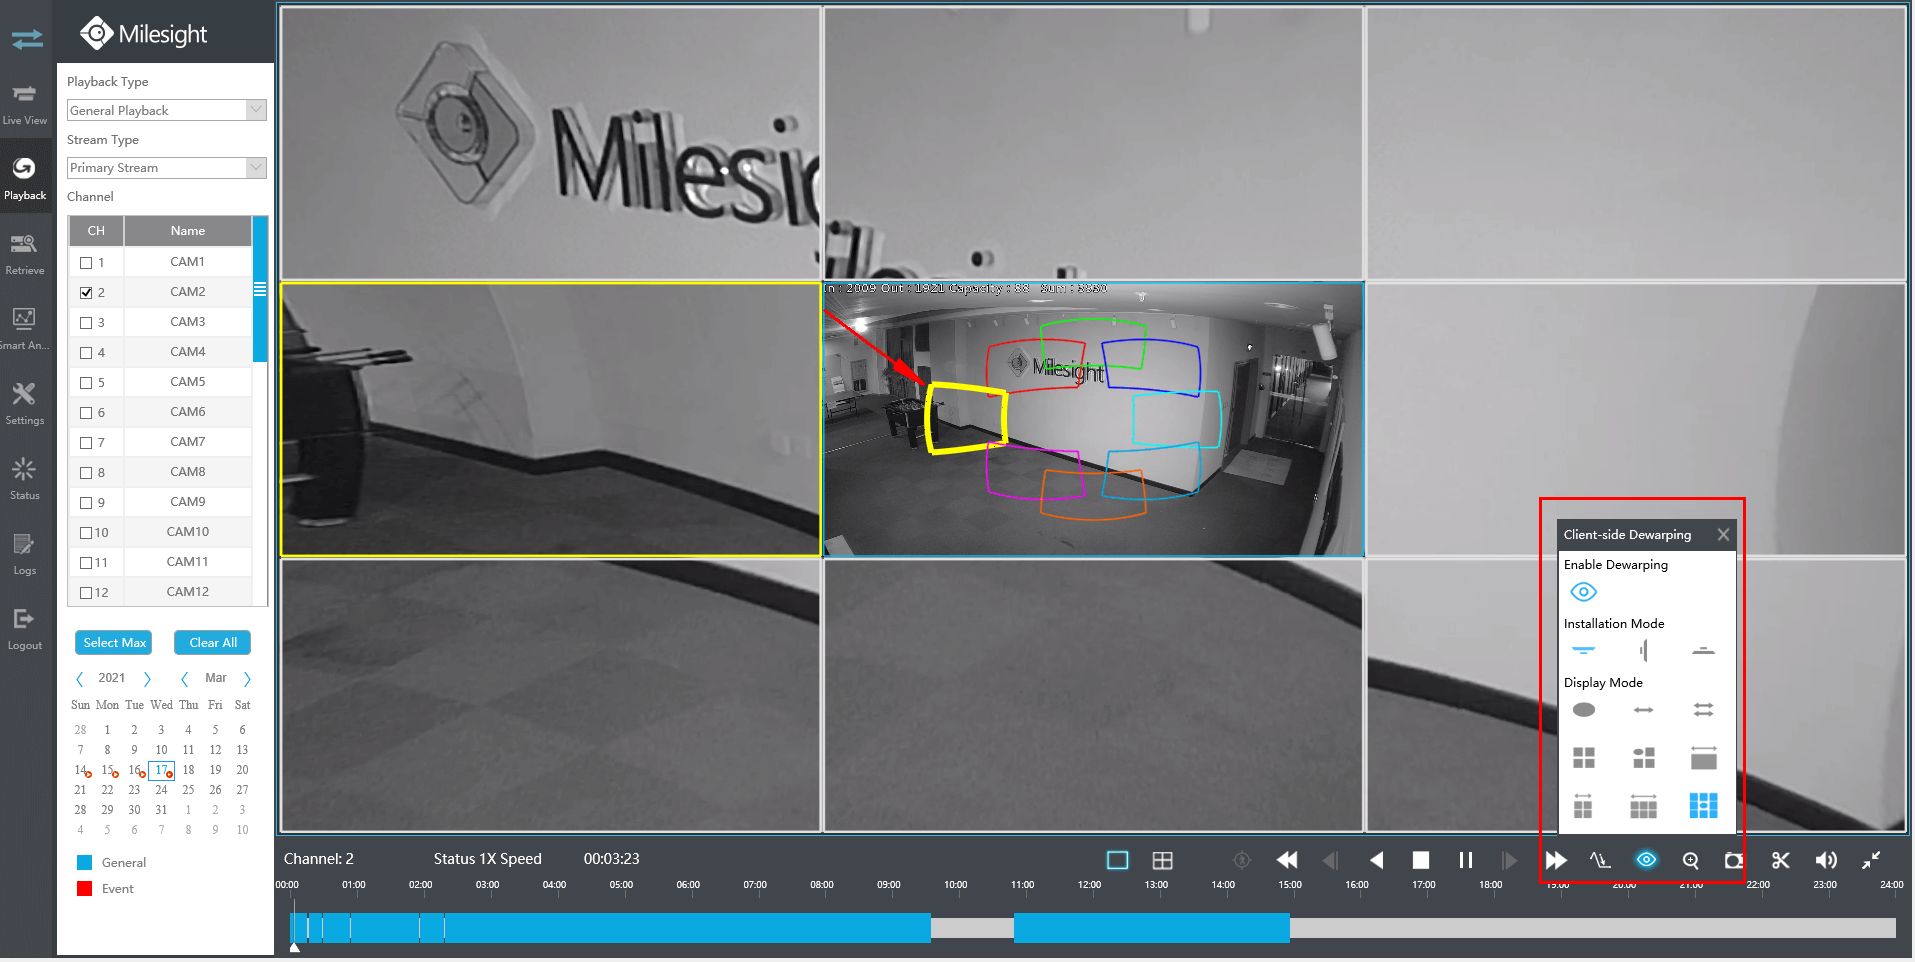The image size is (1915, 962).
Task: Switch to four-window playback layout
Action: point(1162,860)
